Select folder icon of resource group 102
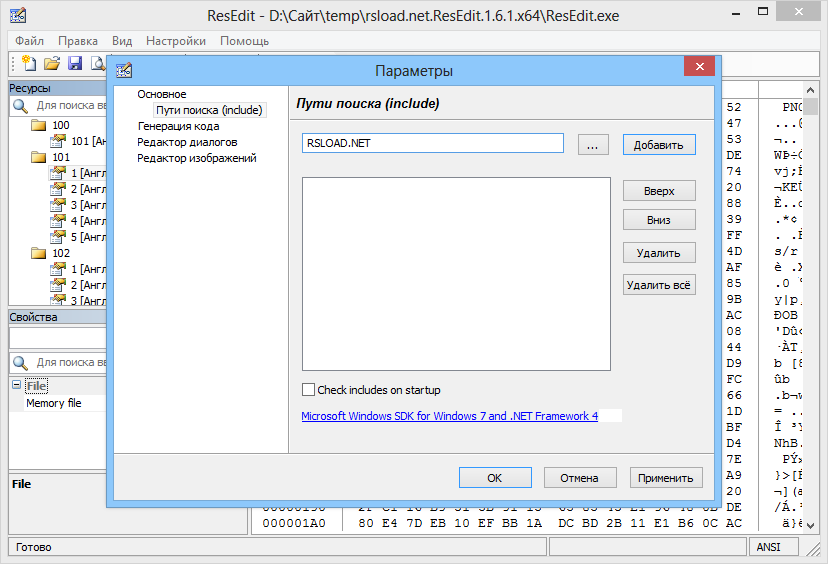 pyautogui.click(x=39, y=253)
